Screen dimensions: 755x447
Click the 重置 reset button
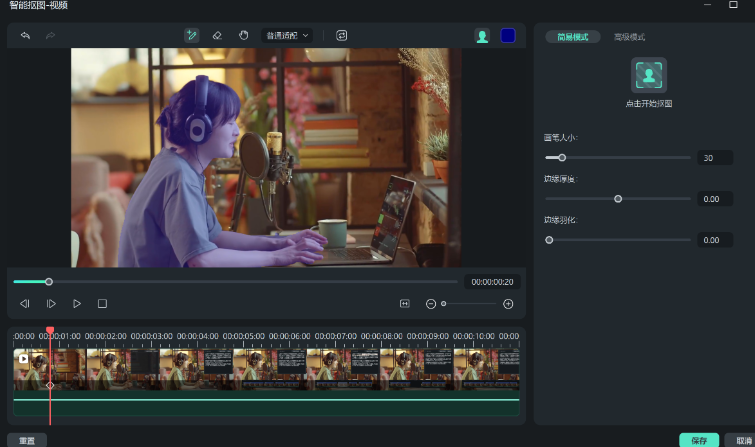click(x=28, y=440)
